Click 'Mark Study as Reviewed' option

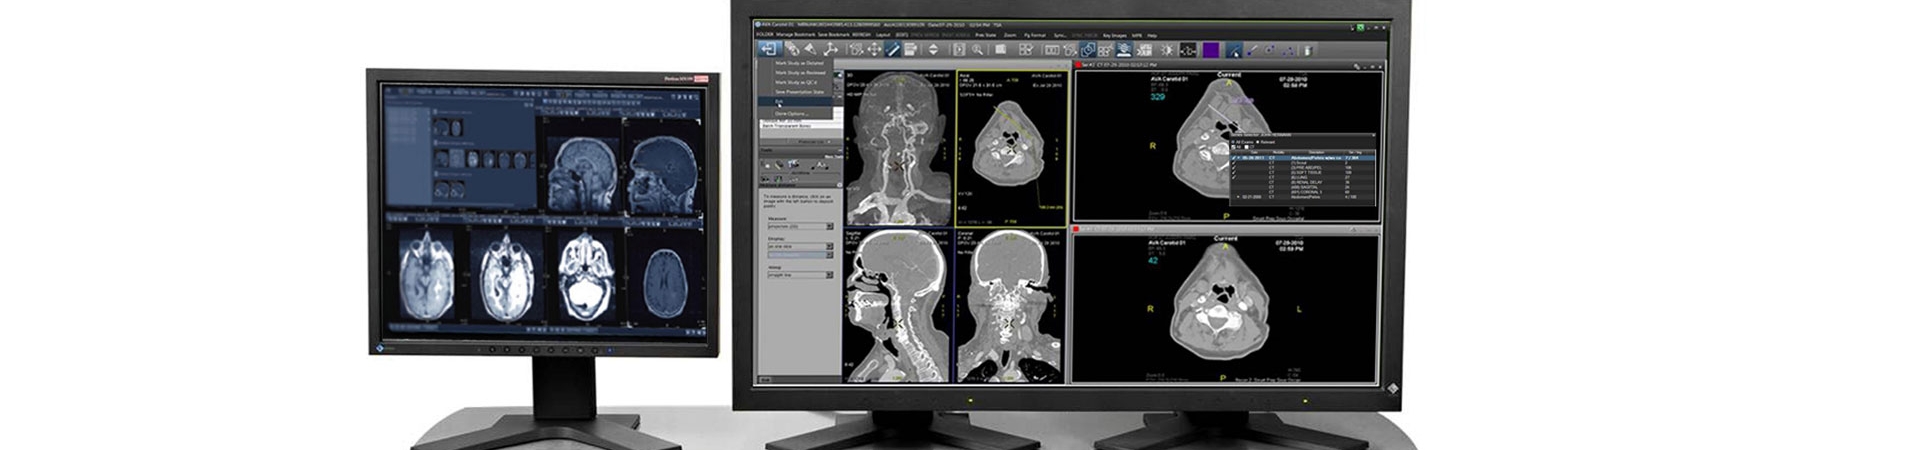(800, 73)
